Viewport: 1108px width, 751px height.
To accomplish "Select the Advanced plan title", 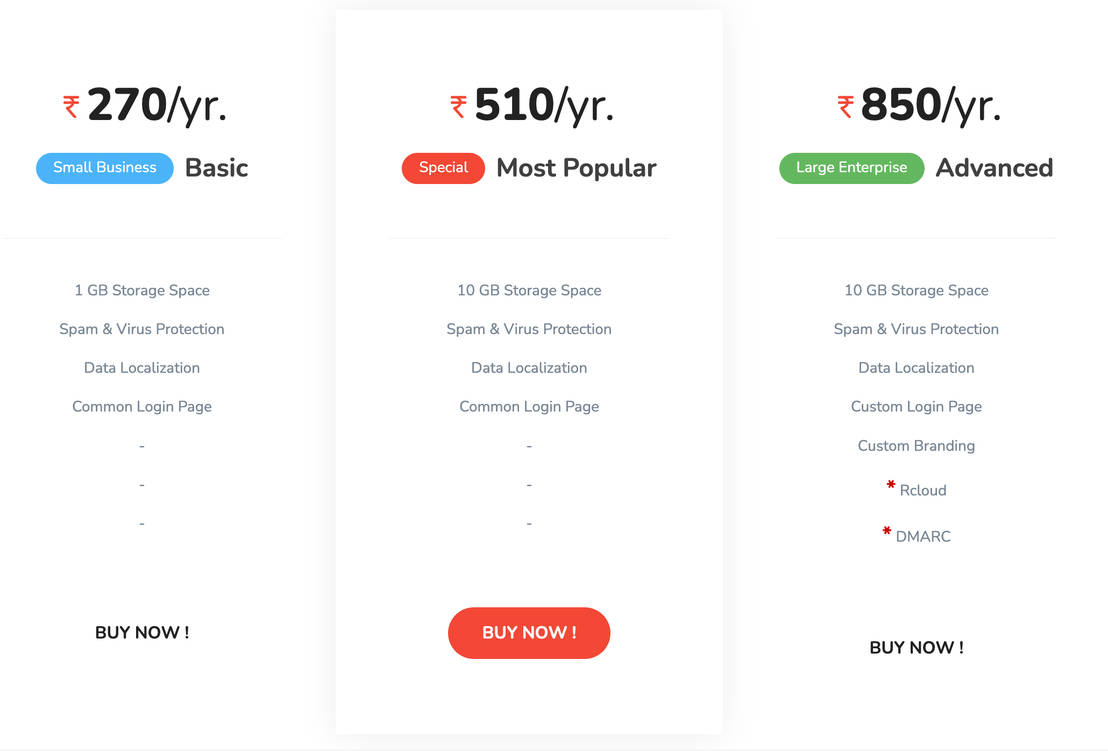I will (994, 168).
